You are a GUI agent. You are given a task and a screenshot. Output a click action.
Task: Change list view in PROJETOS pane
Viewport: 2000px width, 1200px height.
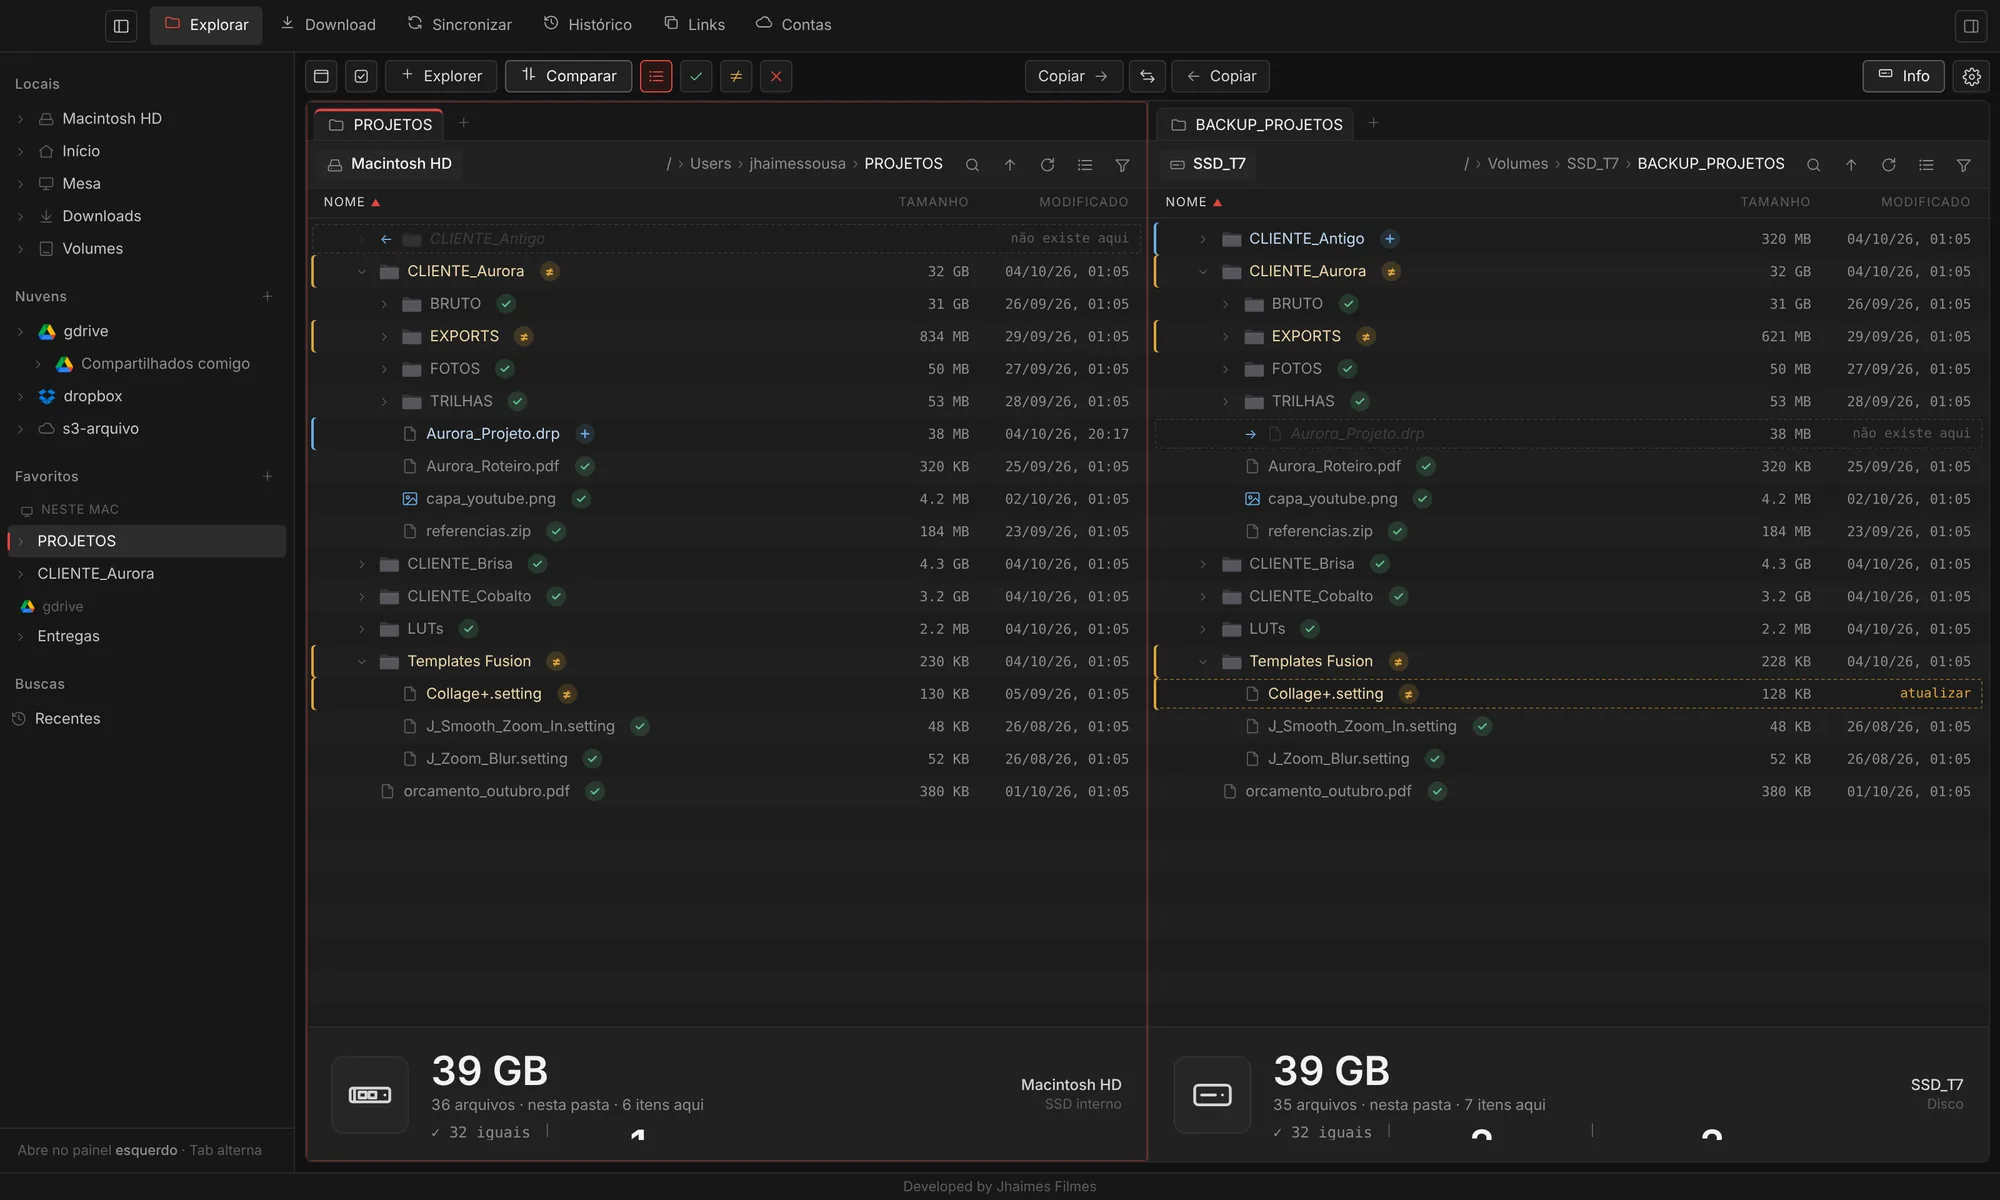(x=1085, y=165)
